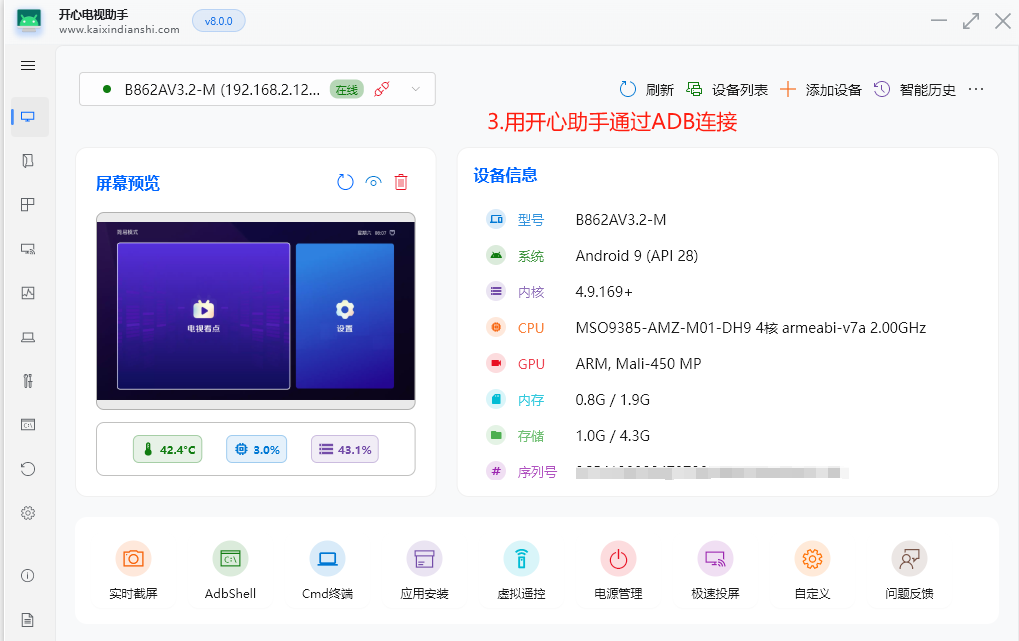The image size is (1019, 641).
Task: Disconnect device using the red link icon
Action: (382, 89)
